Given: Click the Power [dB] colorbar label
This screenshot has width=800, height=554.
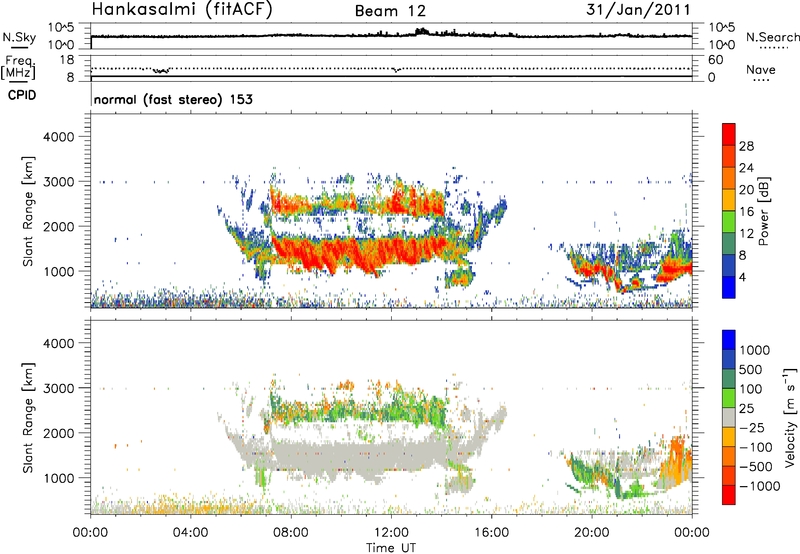Looking at the screenshot, I should 763,211.
